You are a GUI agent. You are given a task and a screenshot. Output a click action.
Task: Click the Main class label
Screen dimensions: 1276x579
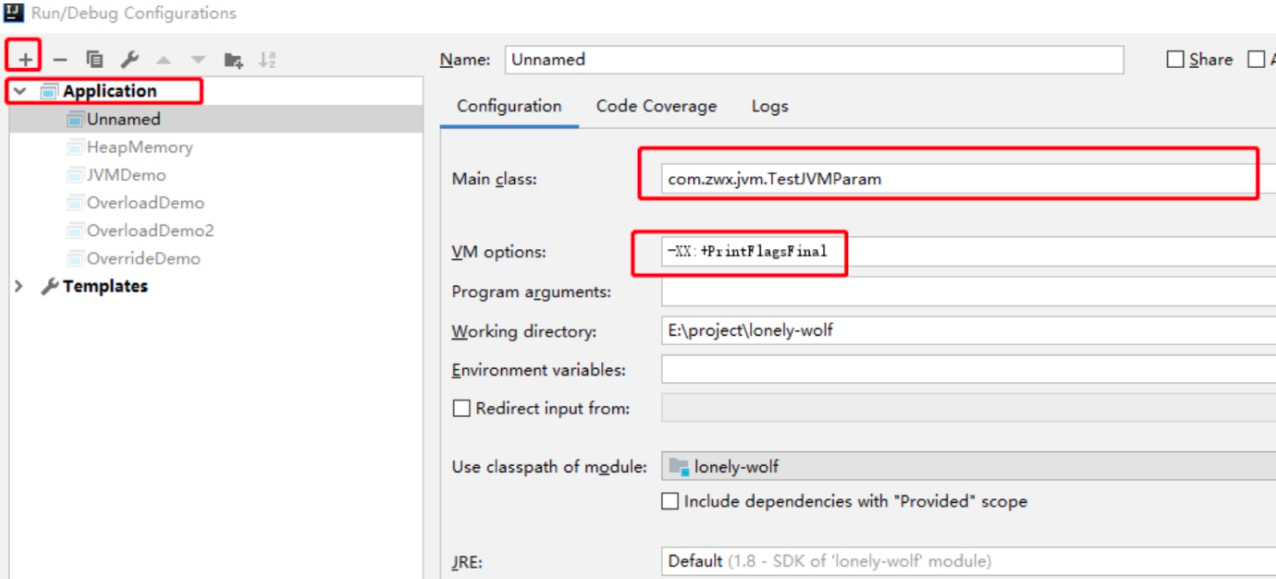coord(494,179)
